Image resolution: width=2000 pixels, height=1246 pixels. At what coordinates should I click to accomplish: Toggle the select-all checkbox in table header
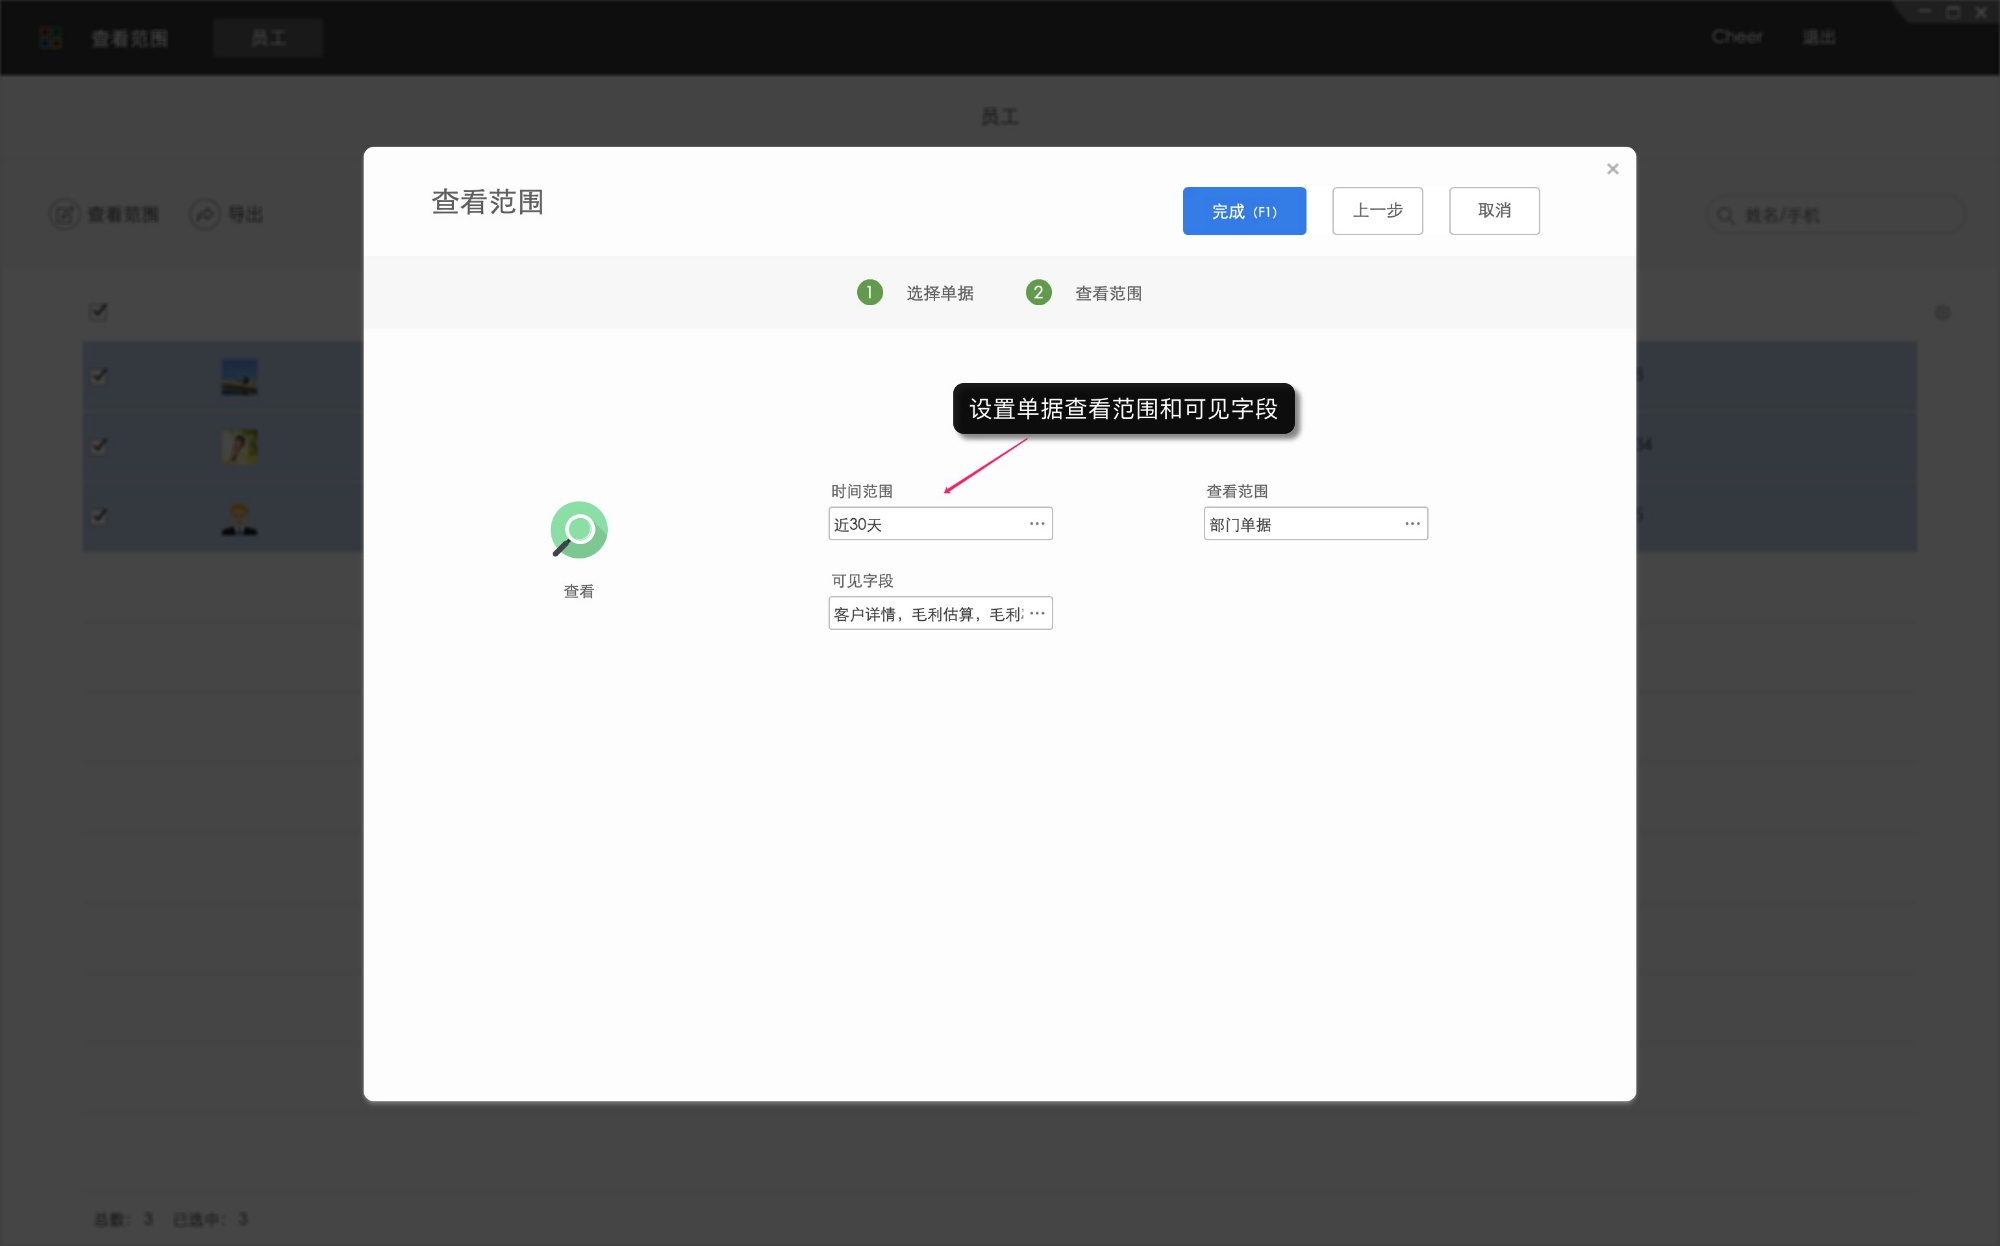click(x=98, y=312)
